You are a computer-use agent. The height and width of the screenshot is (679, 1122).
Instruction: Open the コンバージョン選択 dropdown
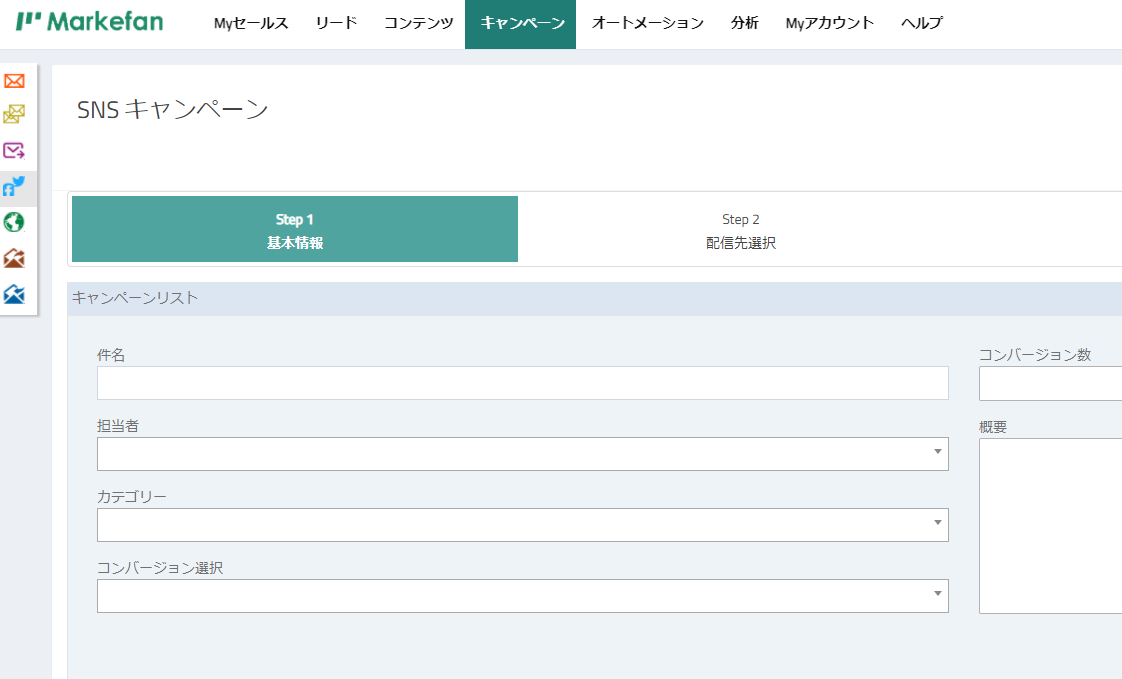523,595
